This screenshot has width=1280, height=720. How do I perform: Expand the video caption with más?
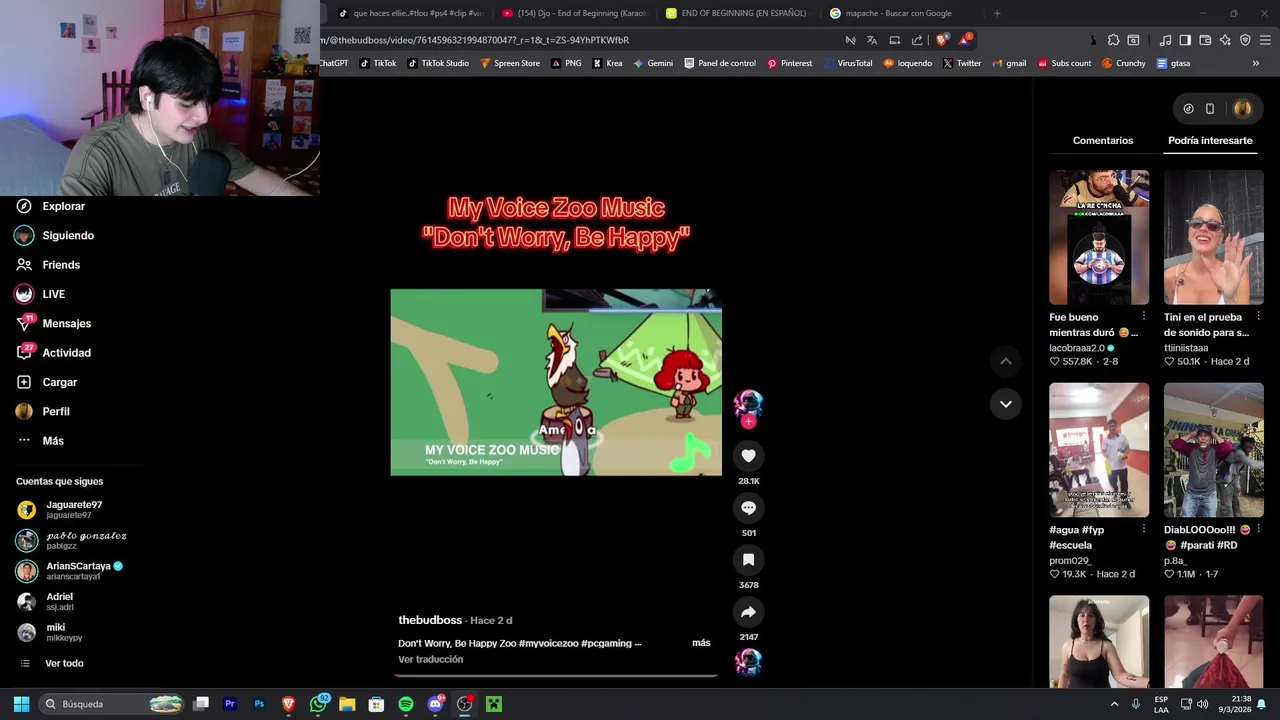tap(701, 643)
